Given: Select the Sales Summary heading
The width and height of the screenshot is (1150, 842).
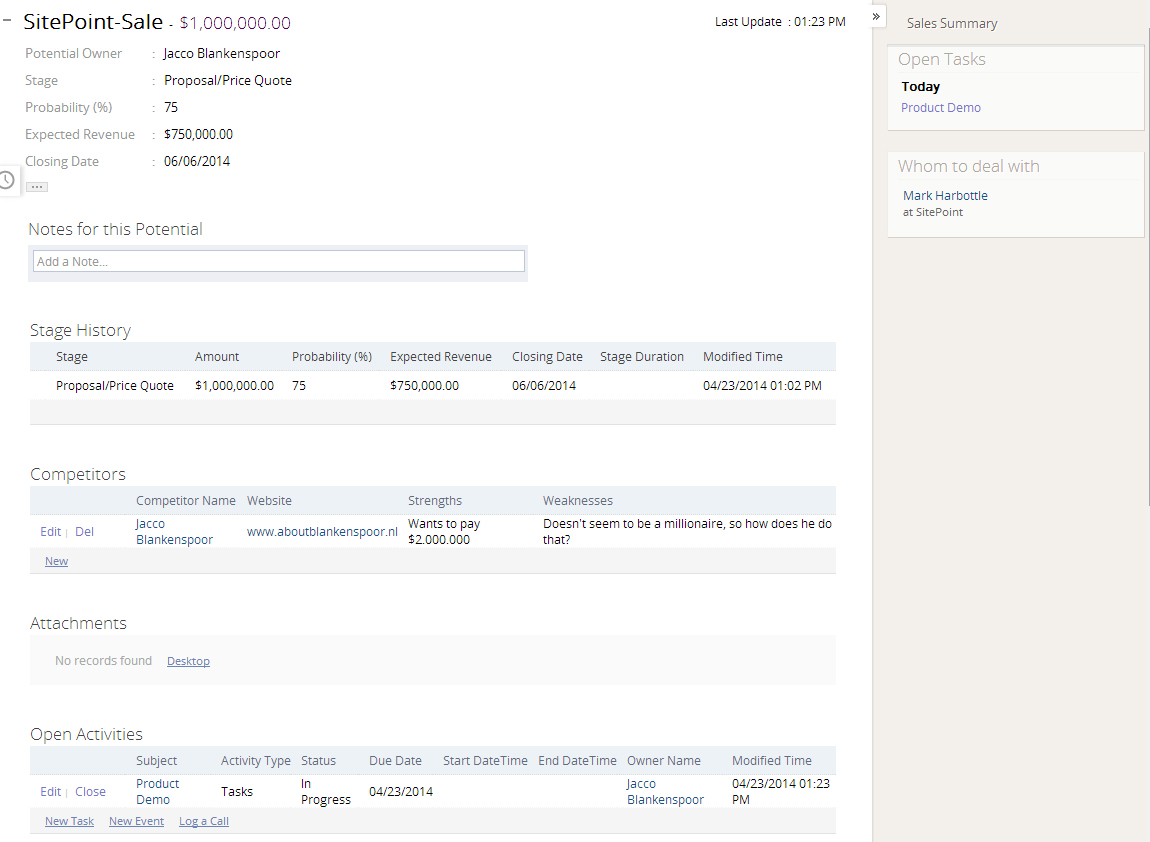Looking at the screenshot, I should (x=951, y=23).
